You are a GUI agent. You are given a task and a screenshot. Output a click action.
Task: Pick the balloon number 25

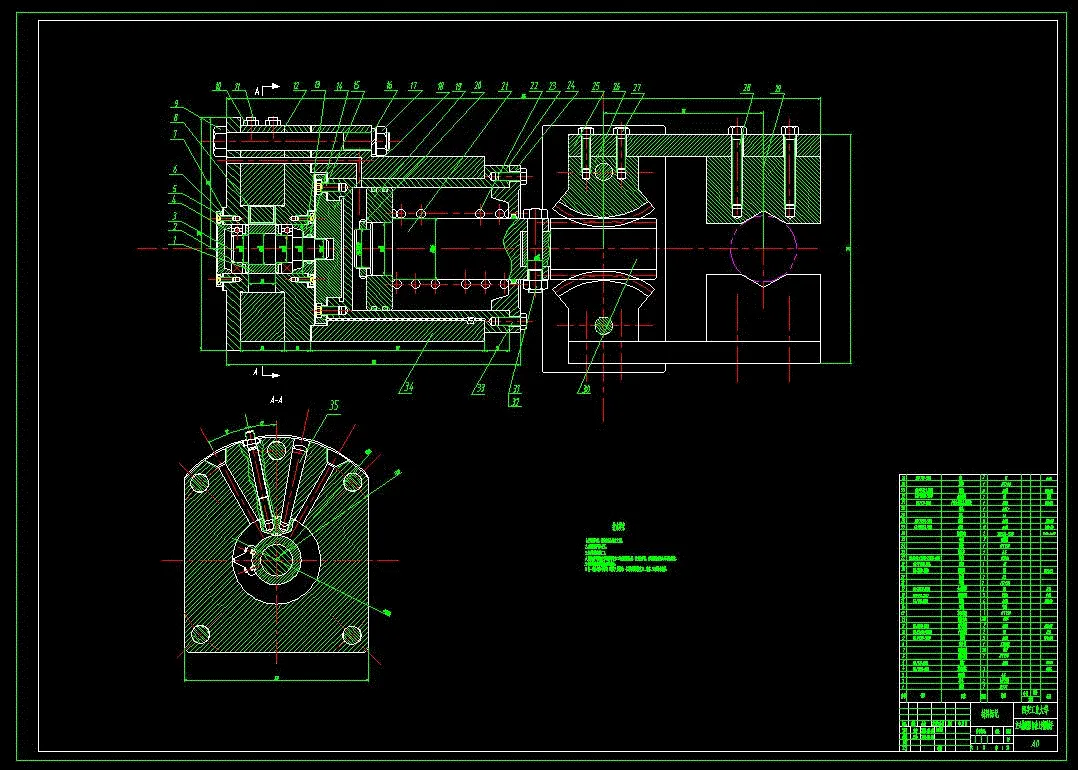(595, 87)
